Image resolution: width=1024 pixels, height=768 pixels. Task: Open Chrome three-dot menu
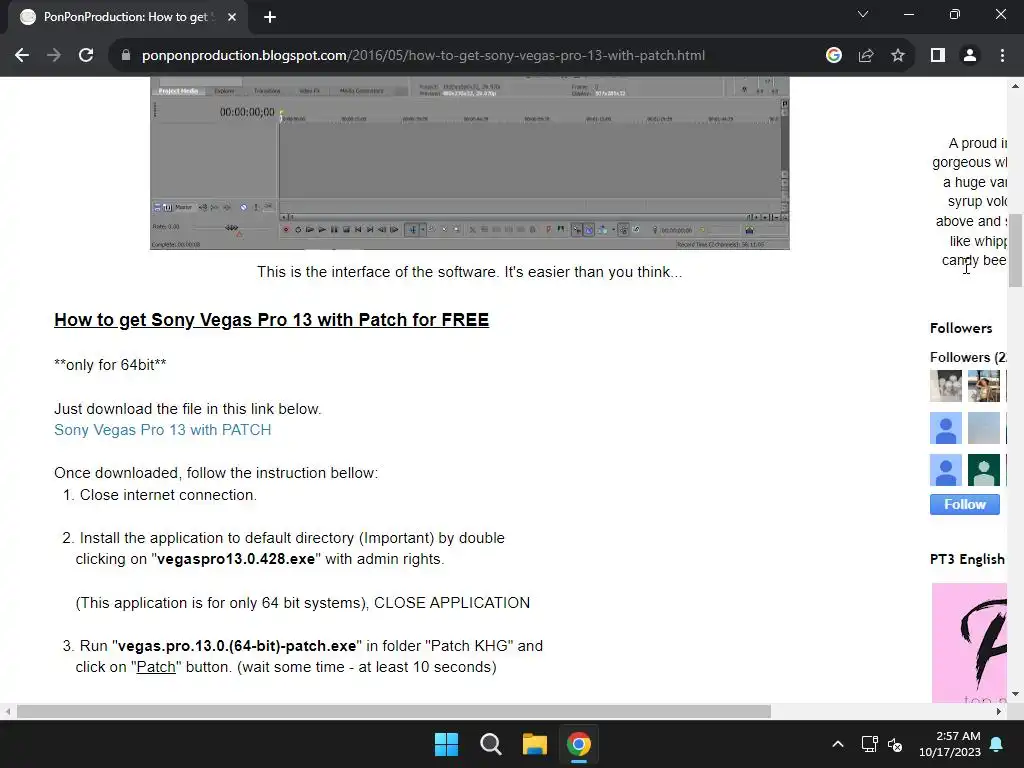click(1002, 56)
